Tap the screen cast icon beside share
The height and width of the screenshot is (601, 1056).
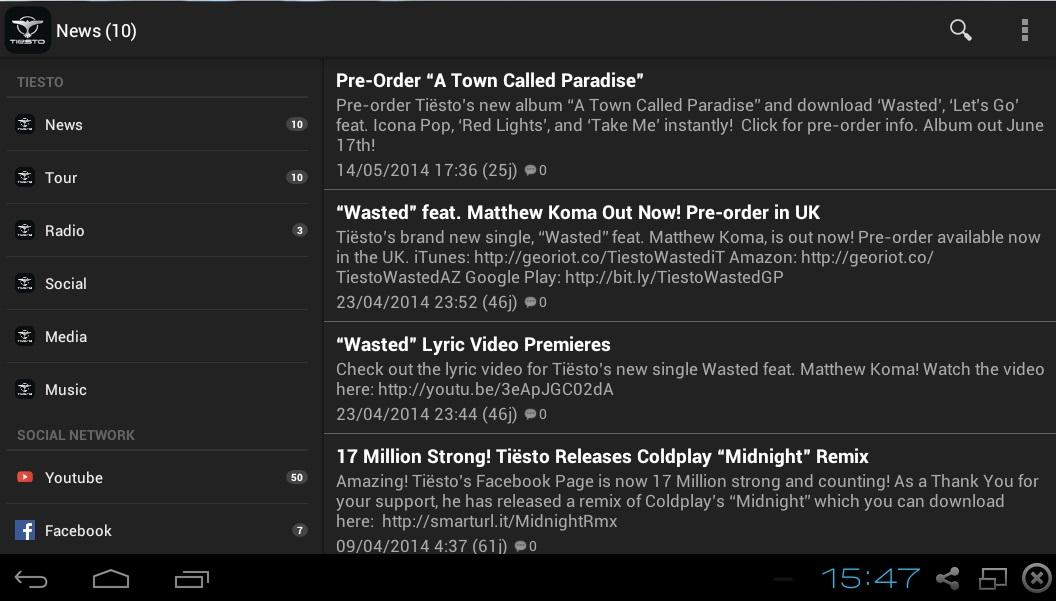(992, 578)
